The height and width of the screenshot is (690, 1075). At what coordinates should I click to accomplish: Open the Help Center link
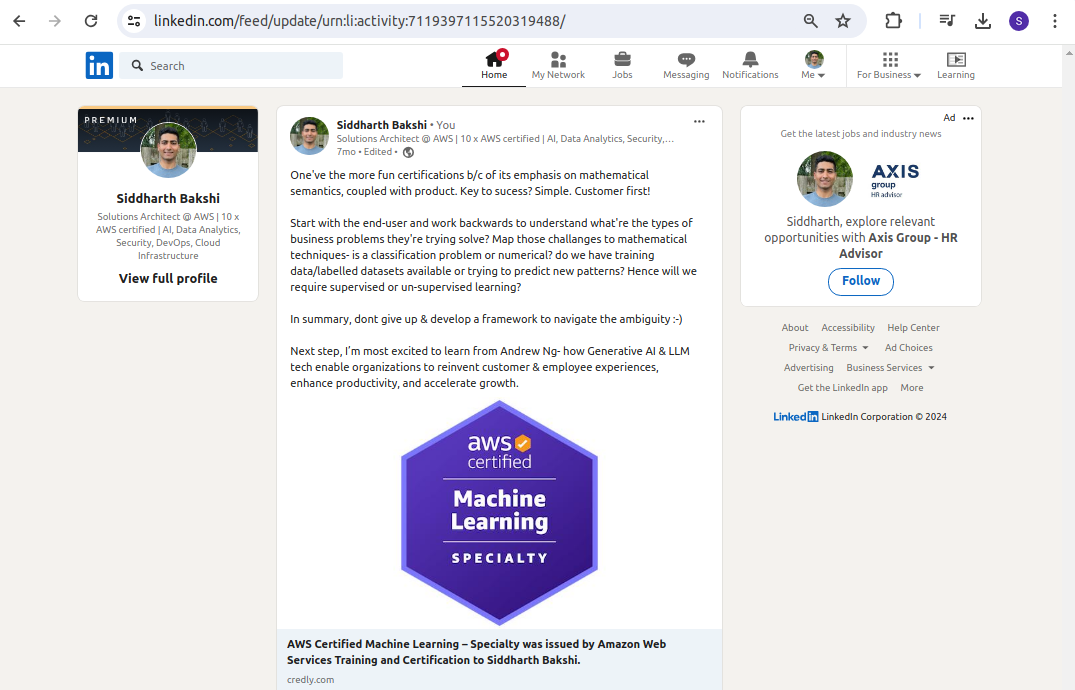tap(913, 328)
